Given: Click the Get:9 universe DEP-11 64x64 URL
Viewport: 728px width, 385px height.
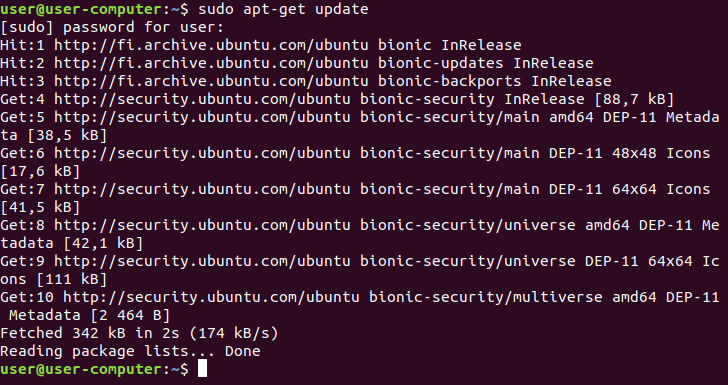Looking at the screenshot, I should [202, 261].
